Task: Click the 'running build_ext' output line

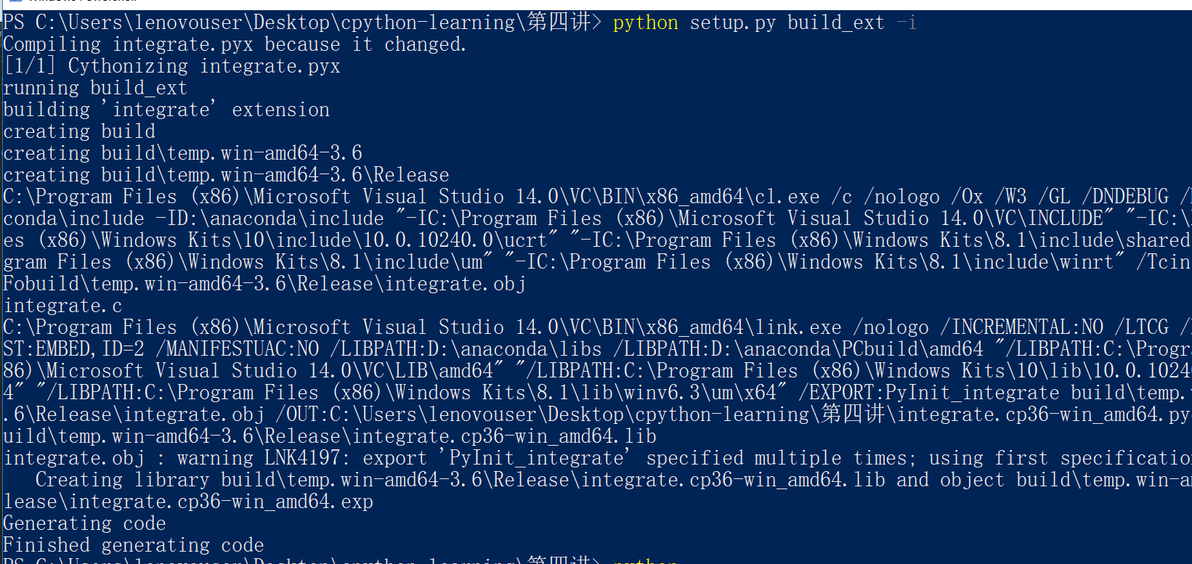Action: (95, 88)
